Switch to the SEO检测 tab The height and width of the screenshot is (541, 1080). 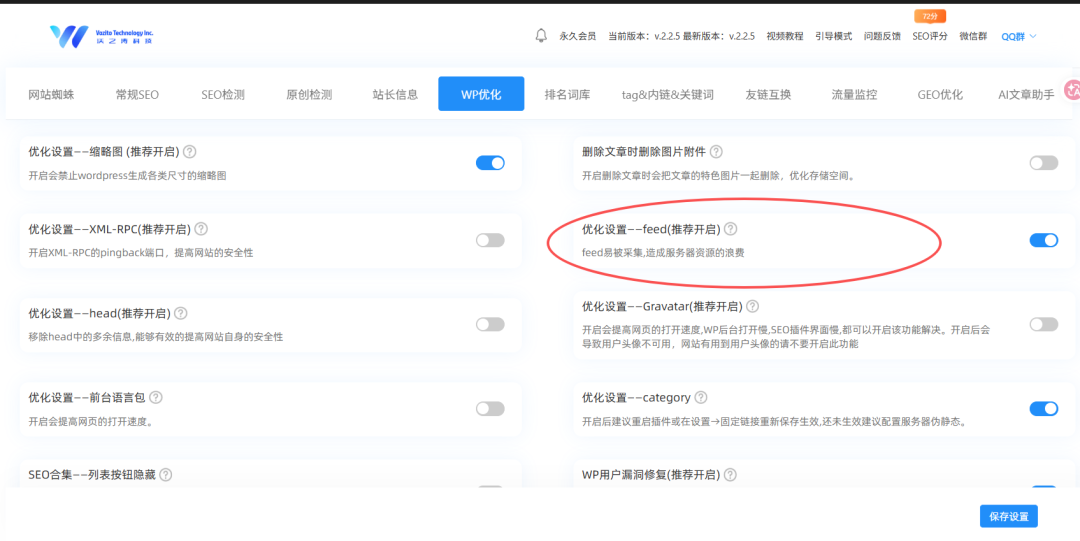tap(222, 94)
